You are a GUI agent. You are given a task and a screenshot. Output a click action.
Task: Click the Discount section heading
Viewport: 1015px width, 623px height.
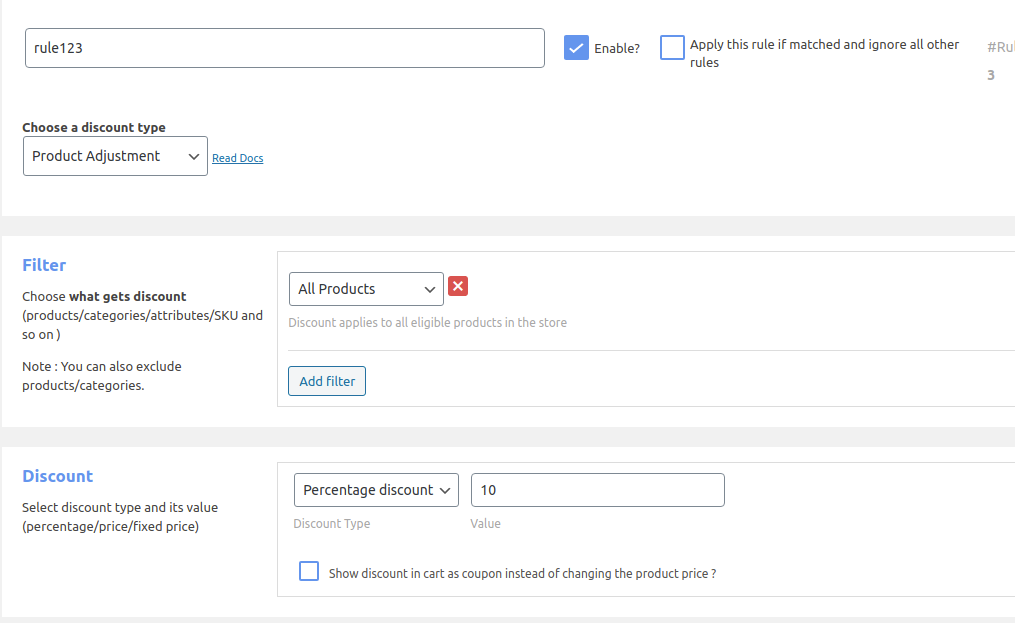point(57,476)
